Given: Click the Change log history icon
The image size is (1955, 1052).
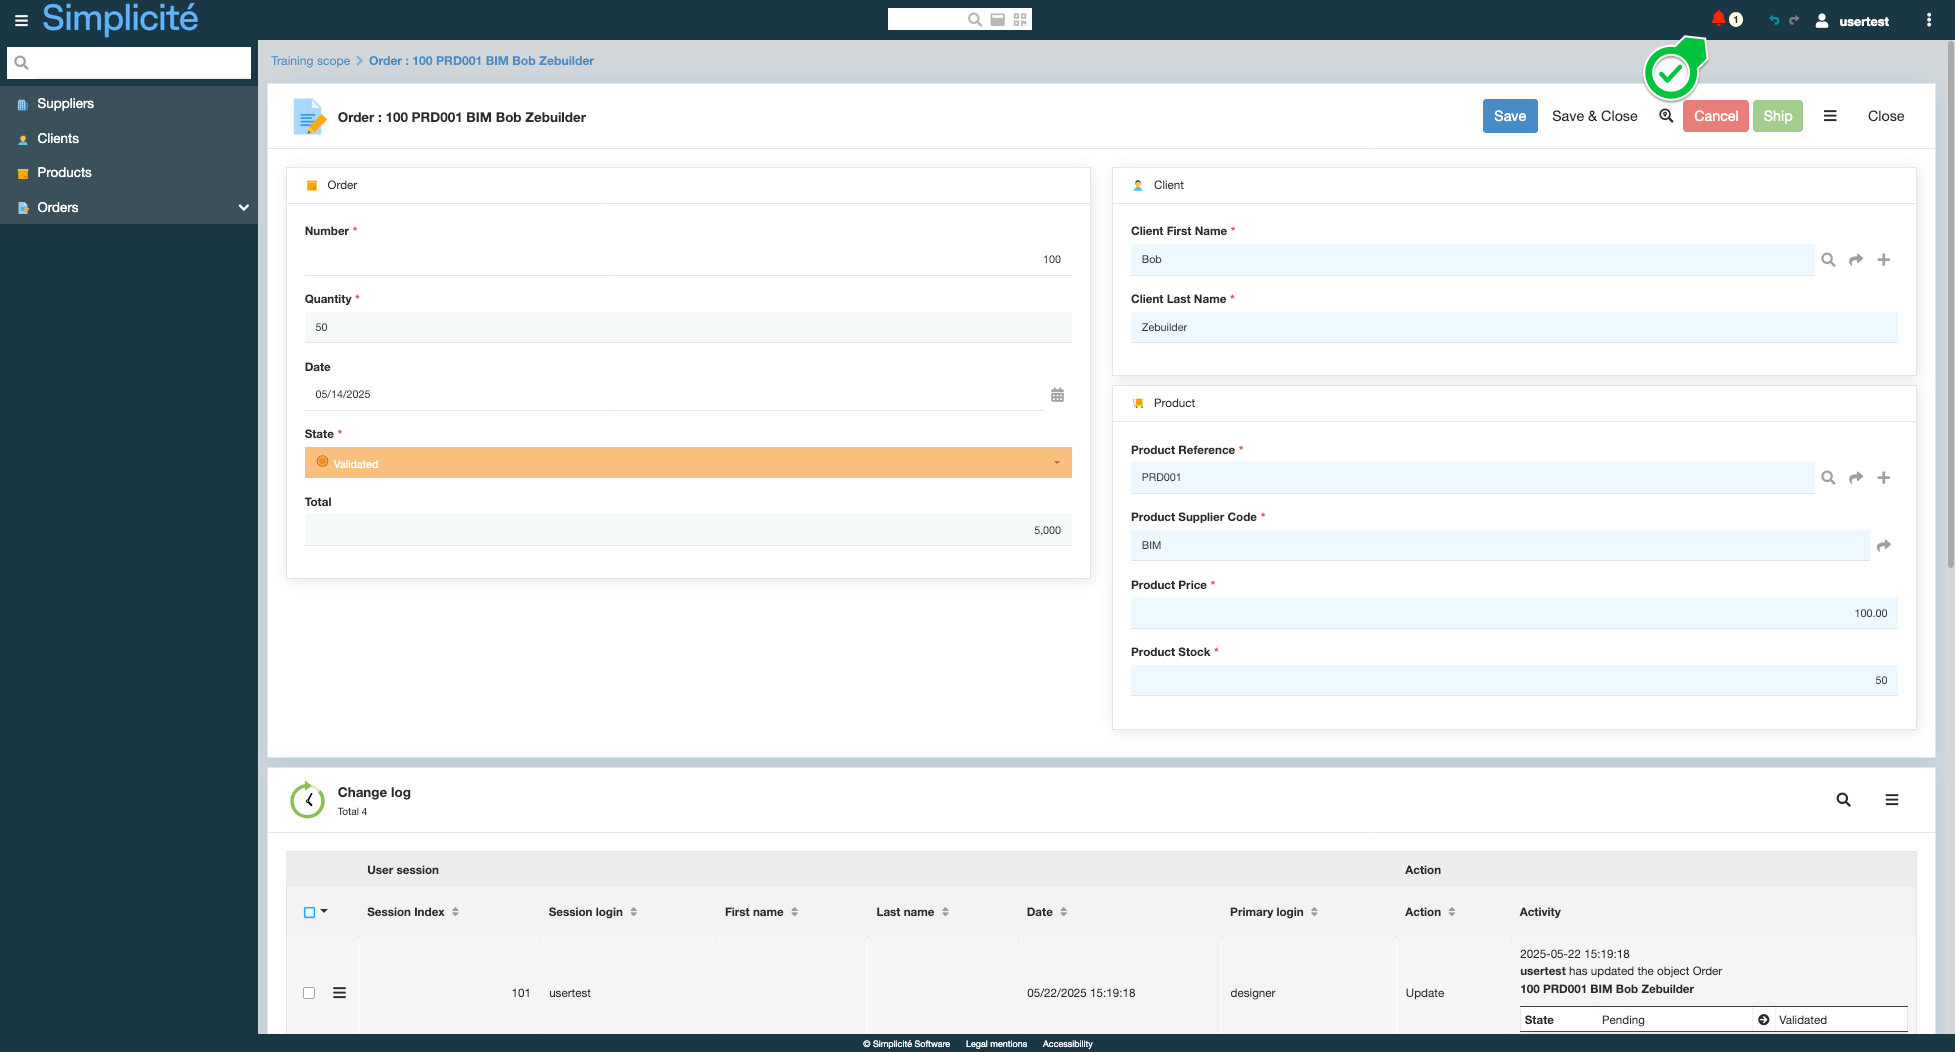Looking at the screenshot, I should point(308,800).
